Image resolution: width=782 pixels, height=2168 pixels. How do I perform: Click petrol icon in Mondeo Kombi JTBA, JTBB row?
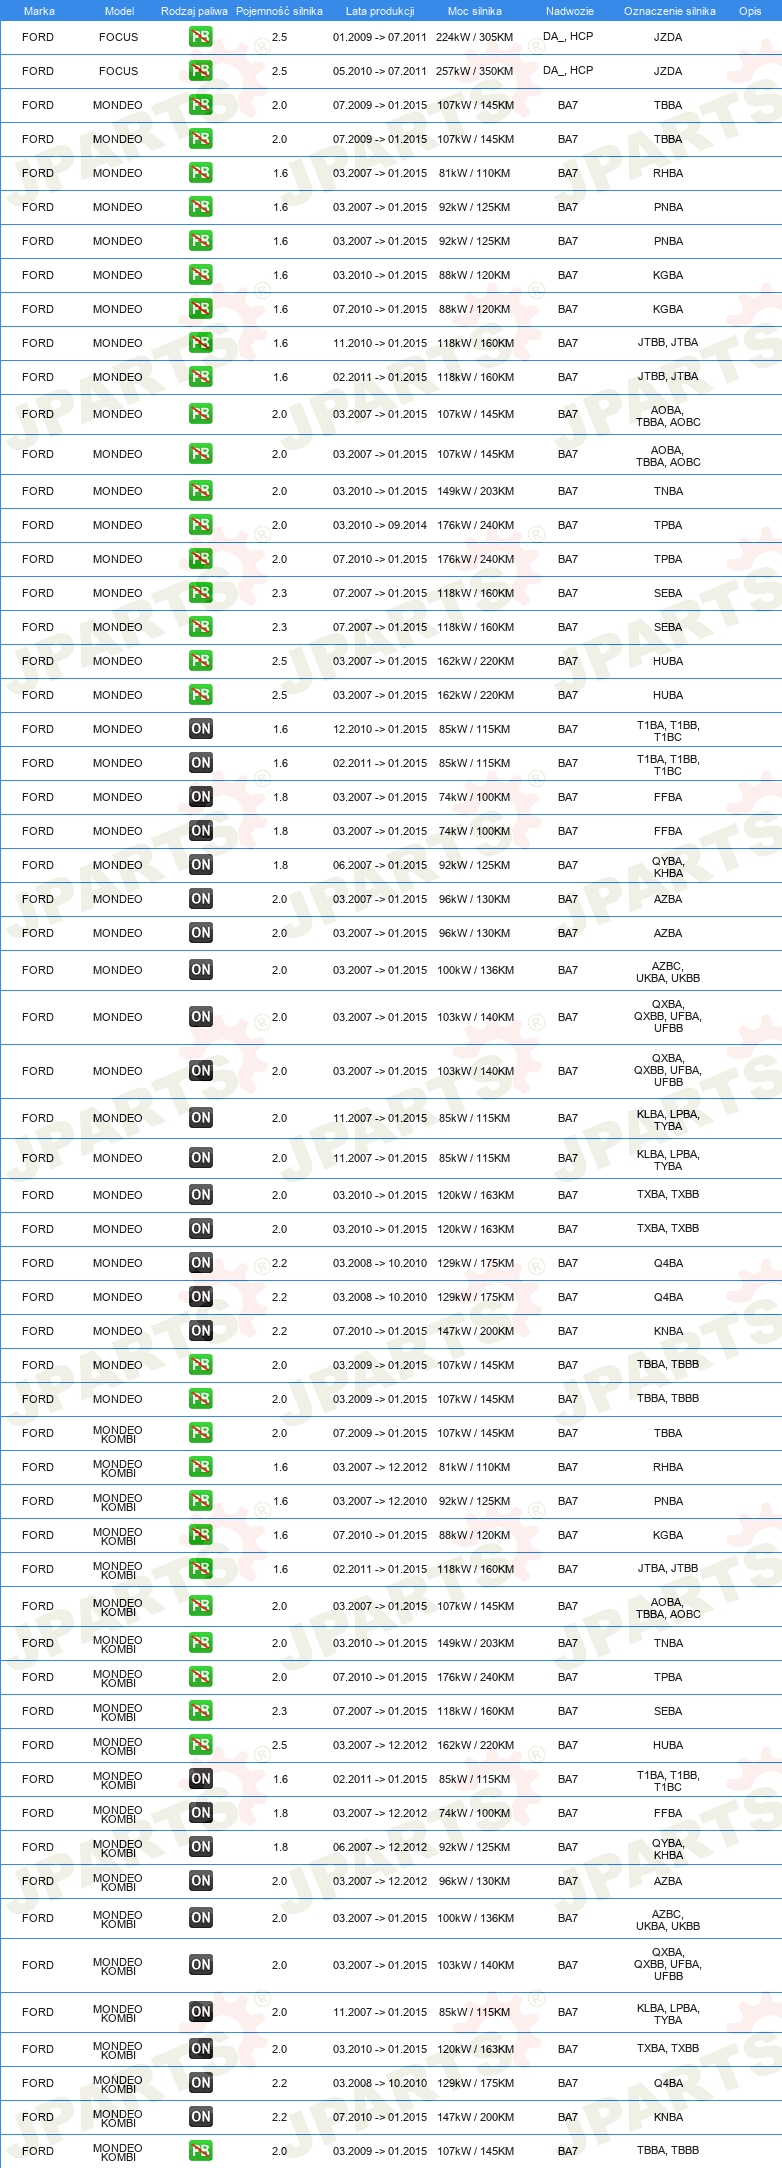pyautogui.click(x=200, y=1569)
